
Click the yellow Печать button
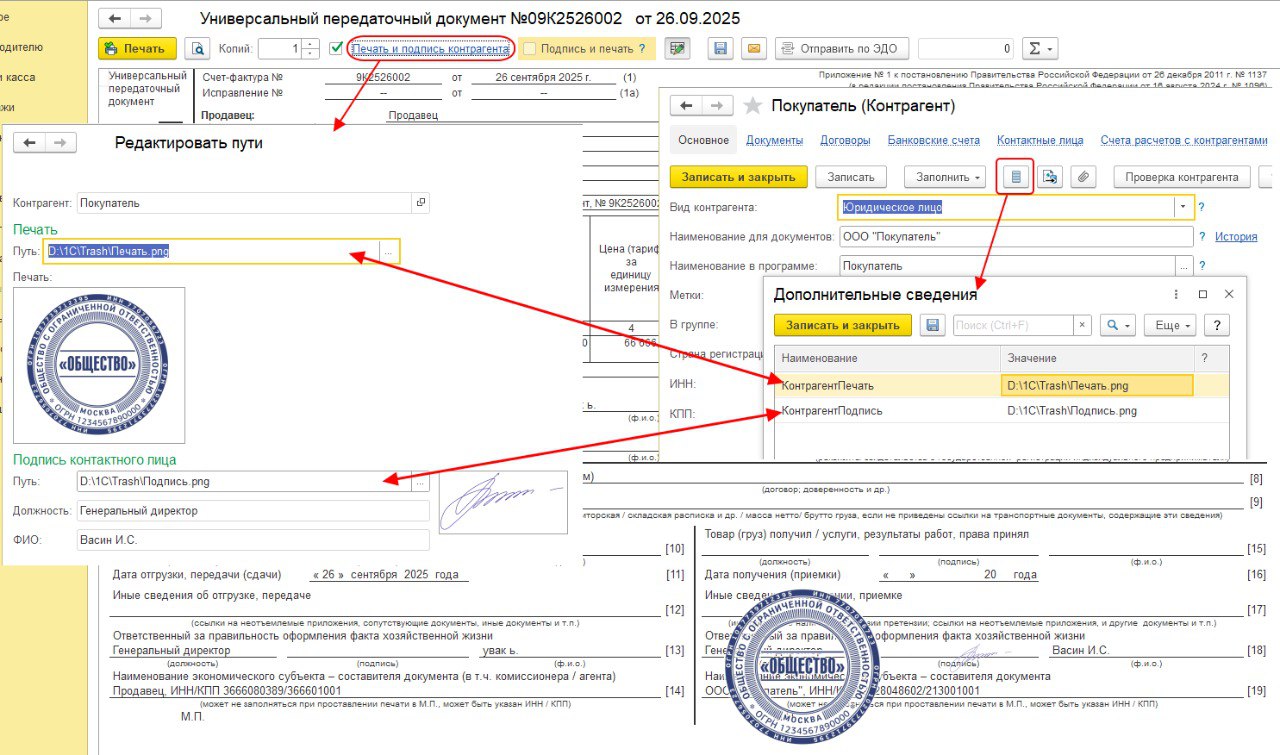[x=137, y=48]
